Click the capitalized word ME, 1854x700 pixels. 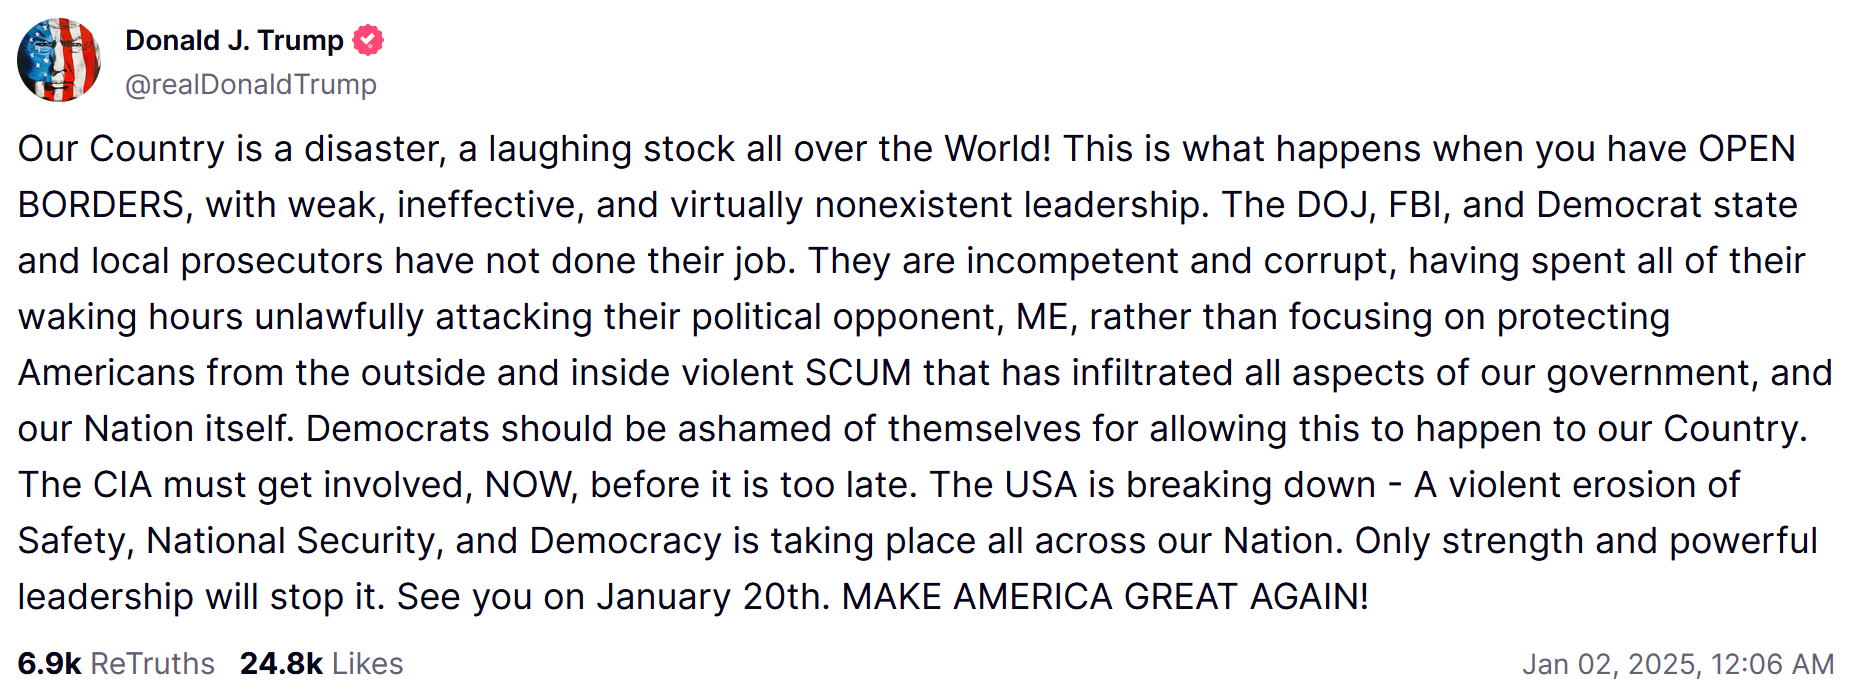1047,317
